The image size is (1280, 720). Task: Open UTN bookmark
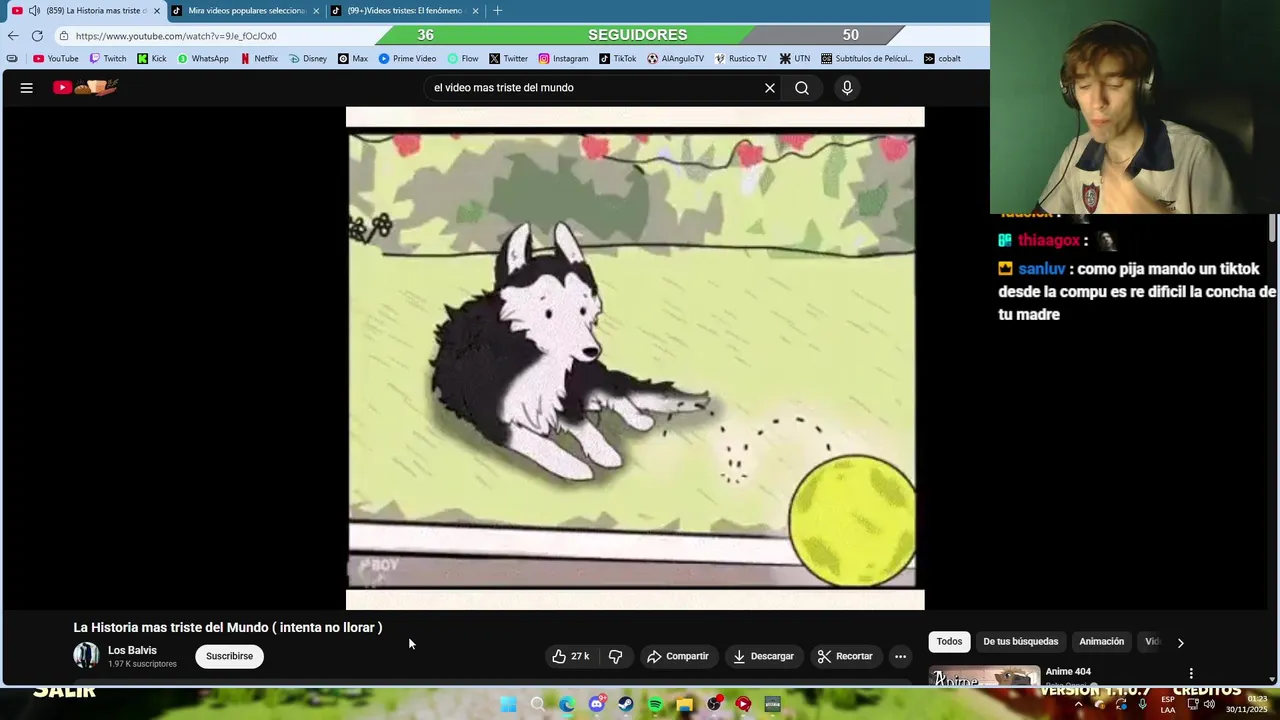pyautogui.click(x=795, y=59)
